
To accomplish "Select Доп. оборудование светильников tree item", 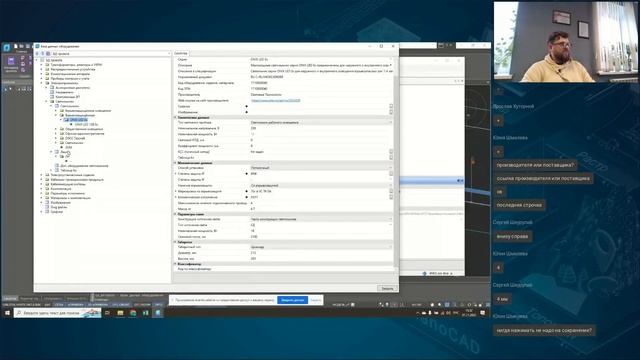I will point(84,166).
